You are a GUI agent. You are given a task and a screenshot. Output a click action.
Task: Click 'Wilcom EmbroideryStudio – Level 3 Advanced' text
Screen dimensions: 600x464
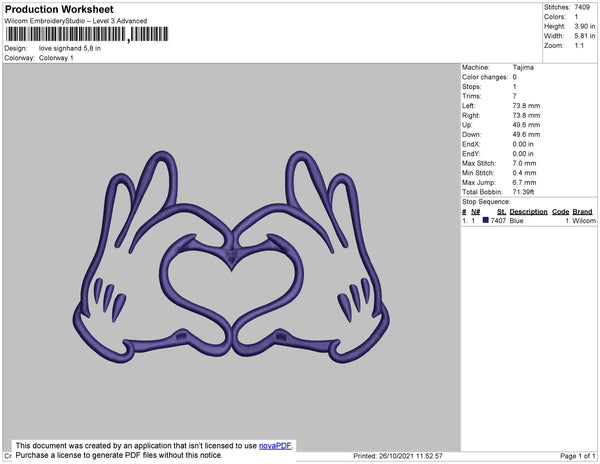[x=76, y=21]
